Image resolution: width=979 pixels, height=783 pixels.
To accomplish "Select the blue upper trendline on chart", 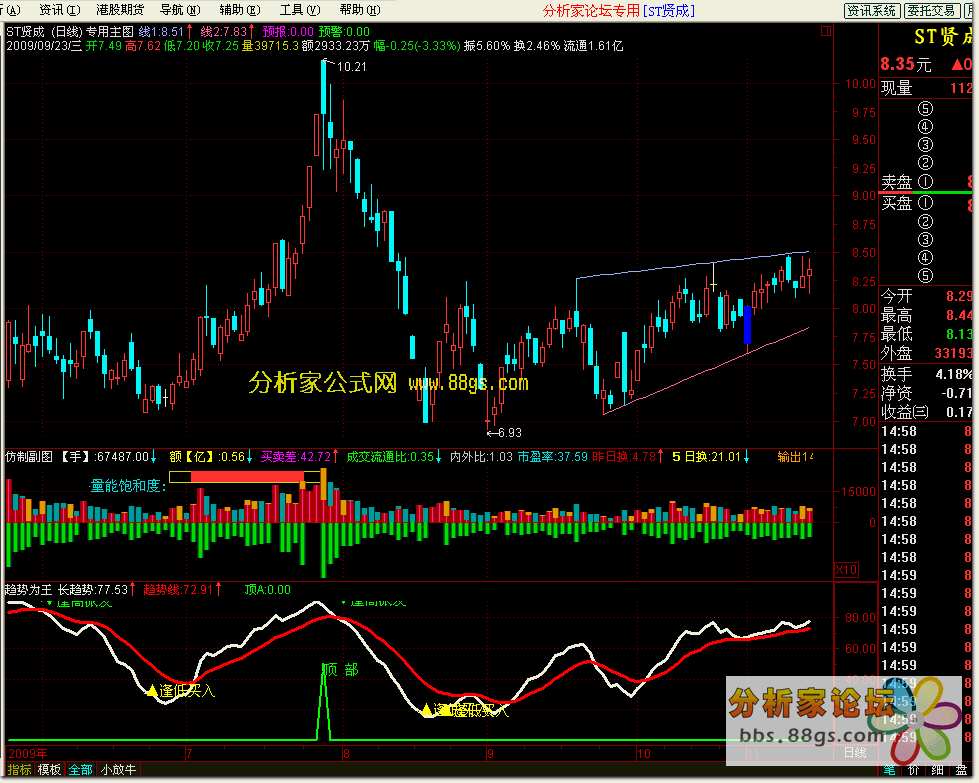I will [x=693, y=265].
